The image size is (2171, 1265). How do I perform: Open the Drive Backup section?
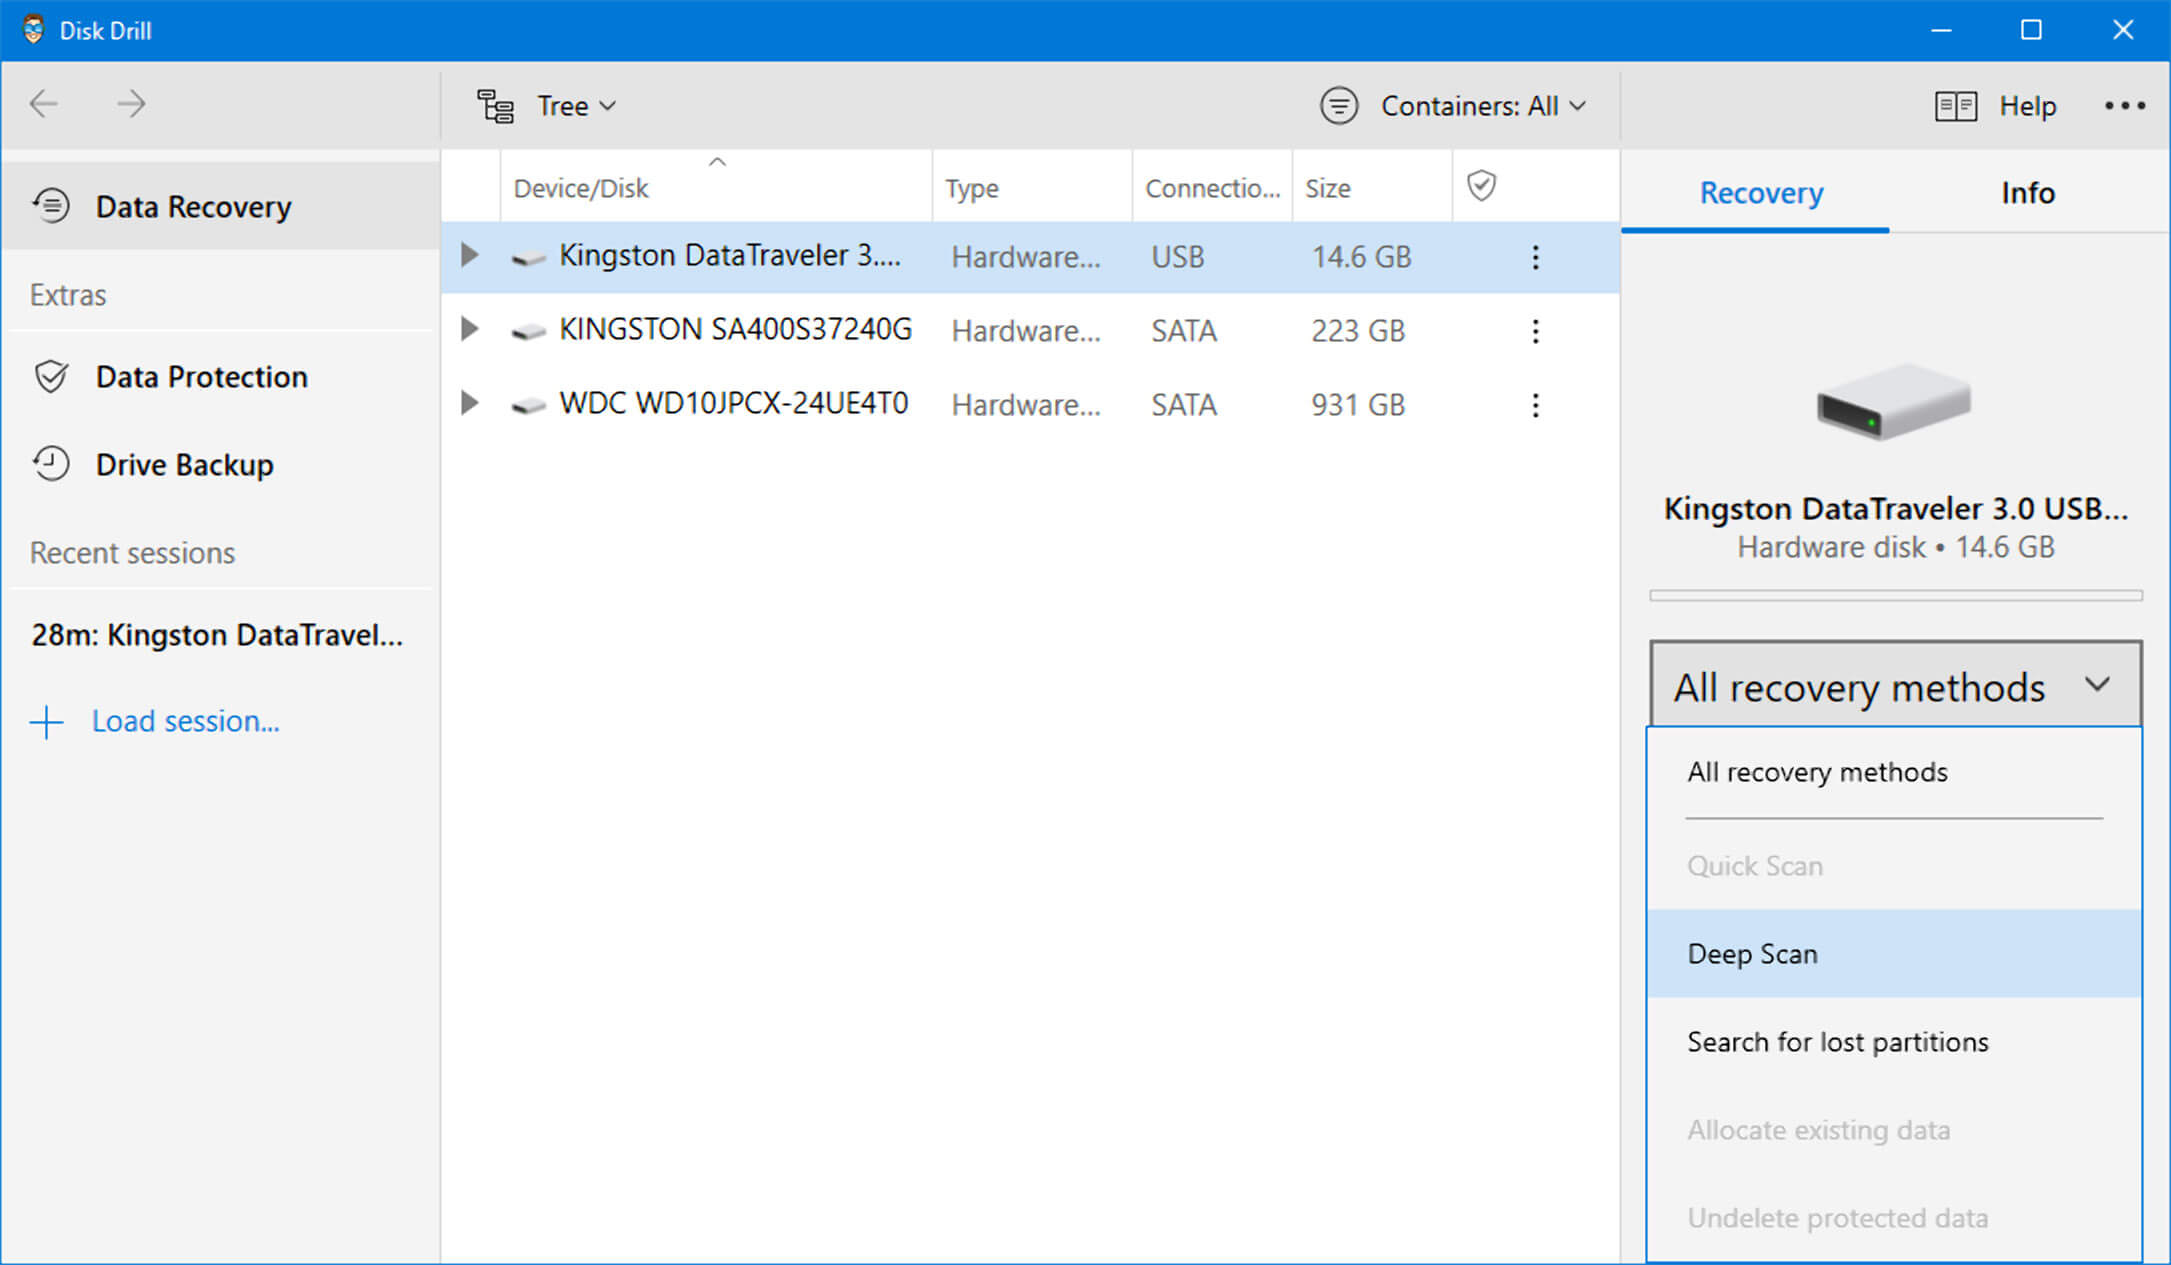[220, 464]
